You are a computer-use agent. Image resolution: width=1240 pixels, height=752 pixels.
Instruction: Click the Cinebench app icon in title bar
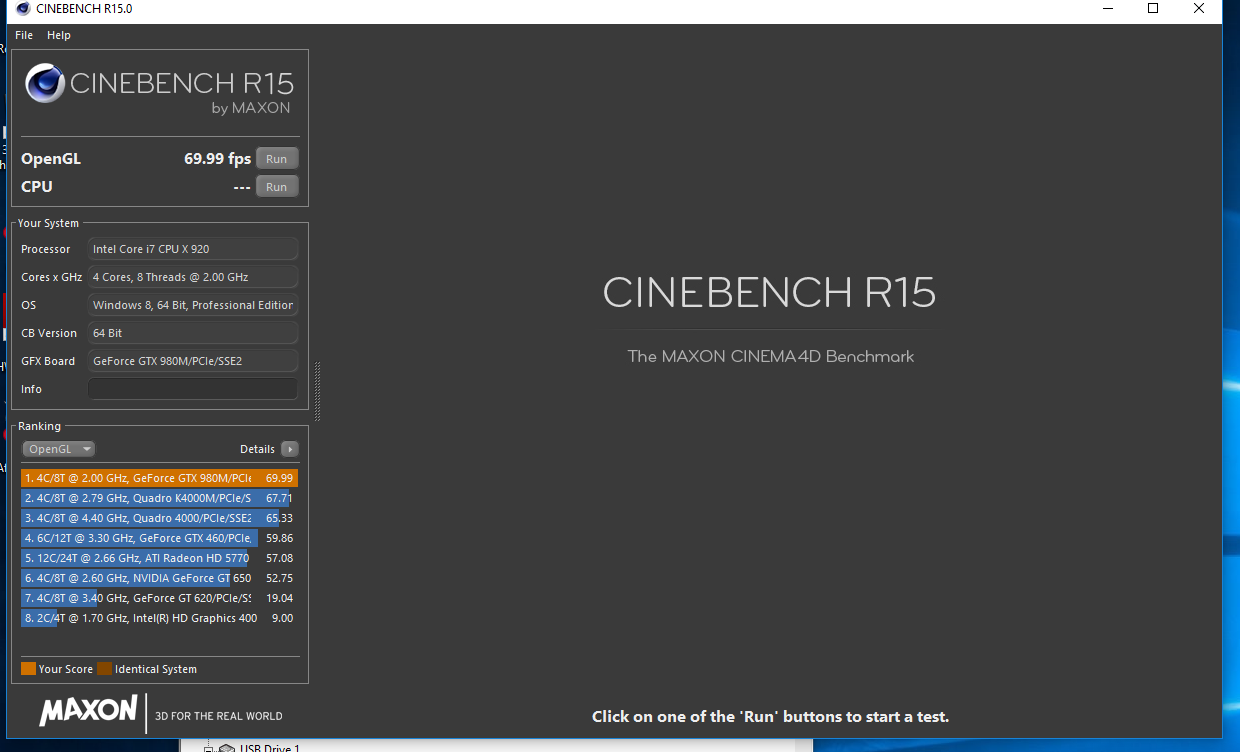point(23,9)
